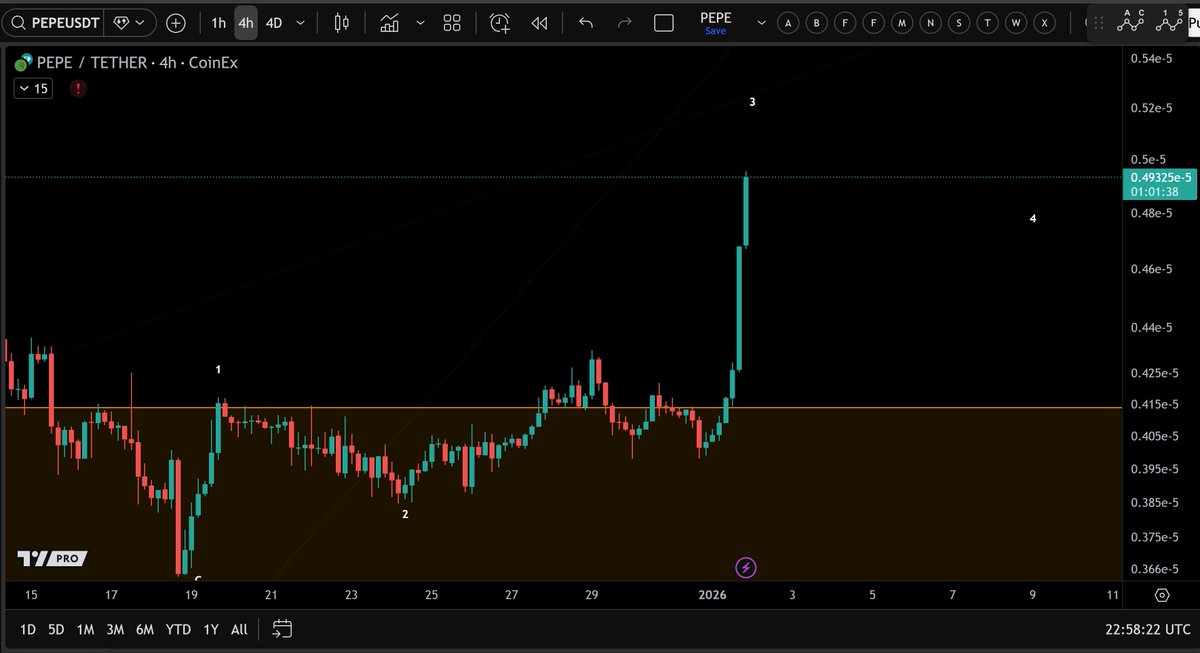Switch to the 4D interval

pyautogui.click(x=274, y=22)
